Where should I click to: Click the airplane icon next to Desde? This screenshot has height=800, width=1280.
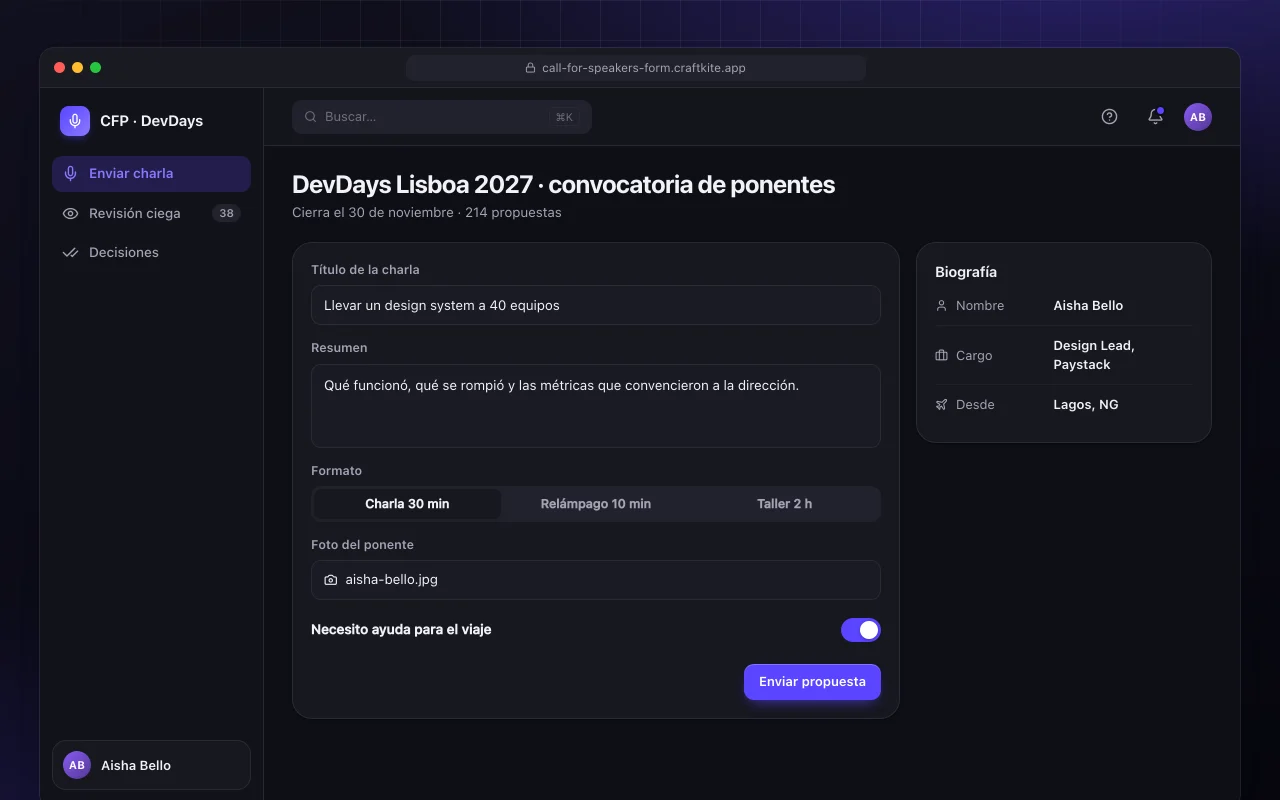941,405
